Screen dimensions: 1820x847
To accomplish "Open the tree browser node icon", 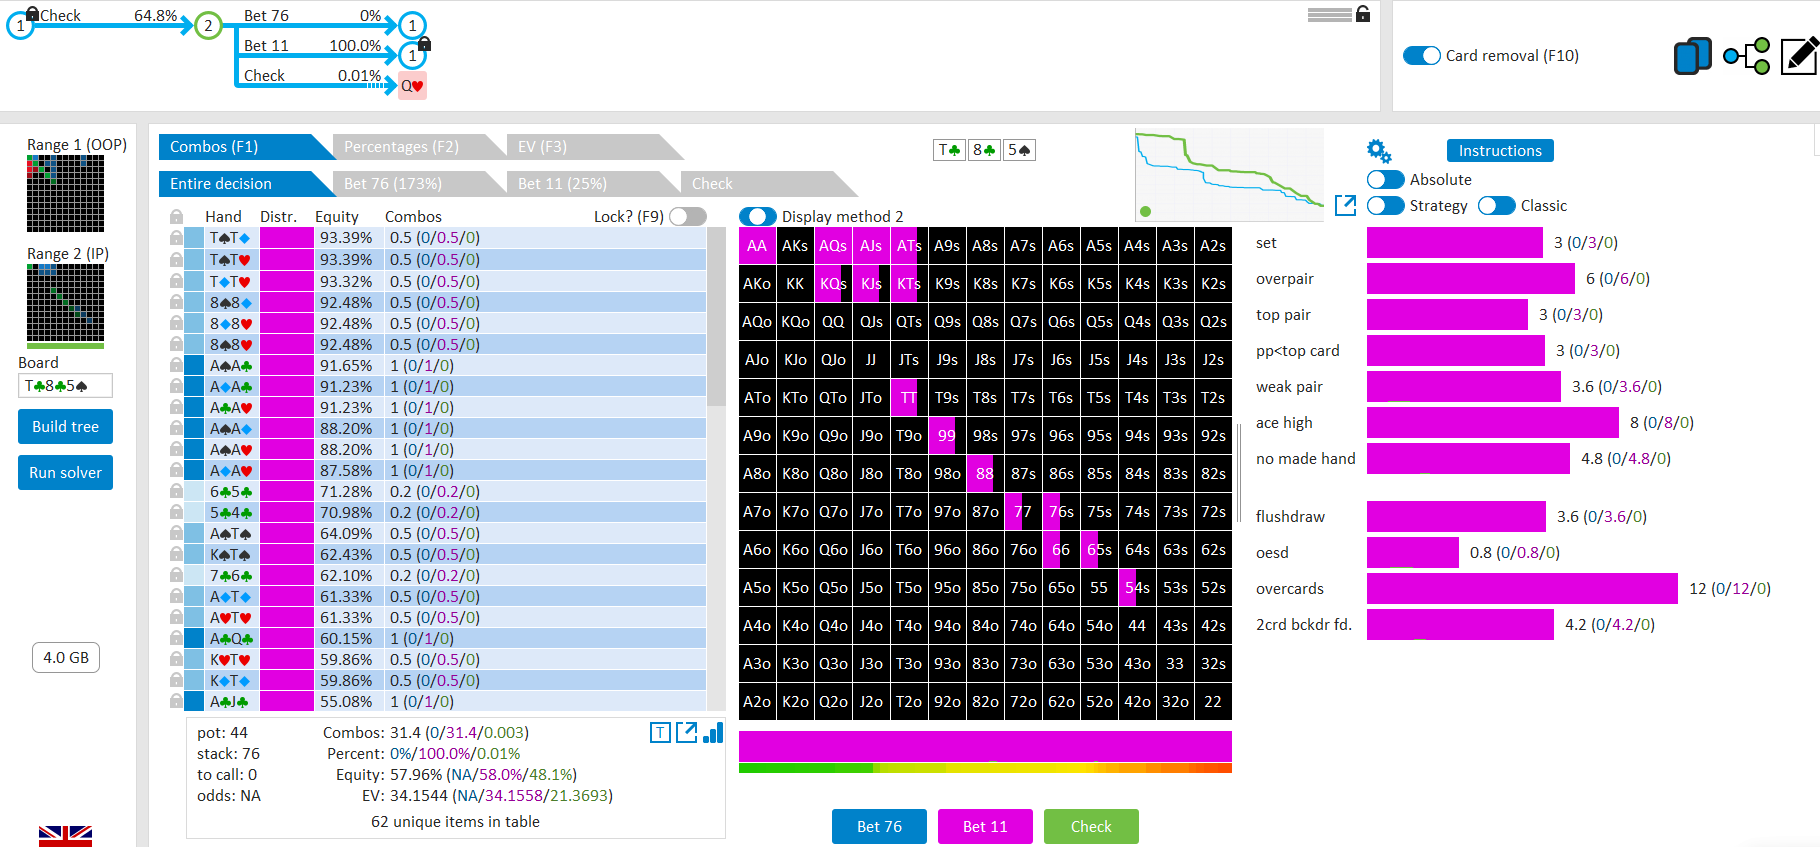I will [1746, 56].
